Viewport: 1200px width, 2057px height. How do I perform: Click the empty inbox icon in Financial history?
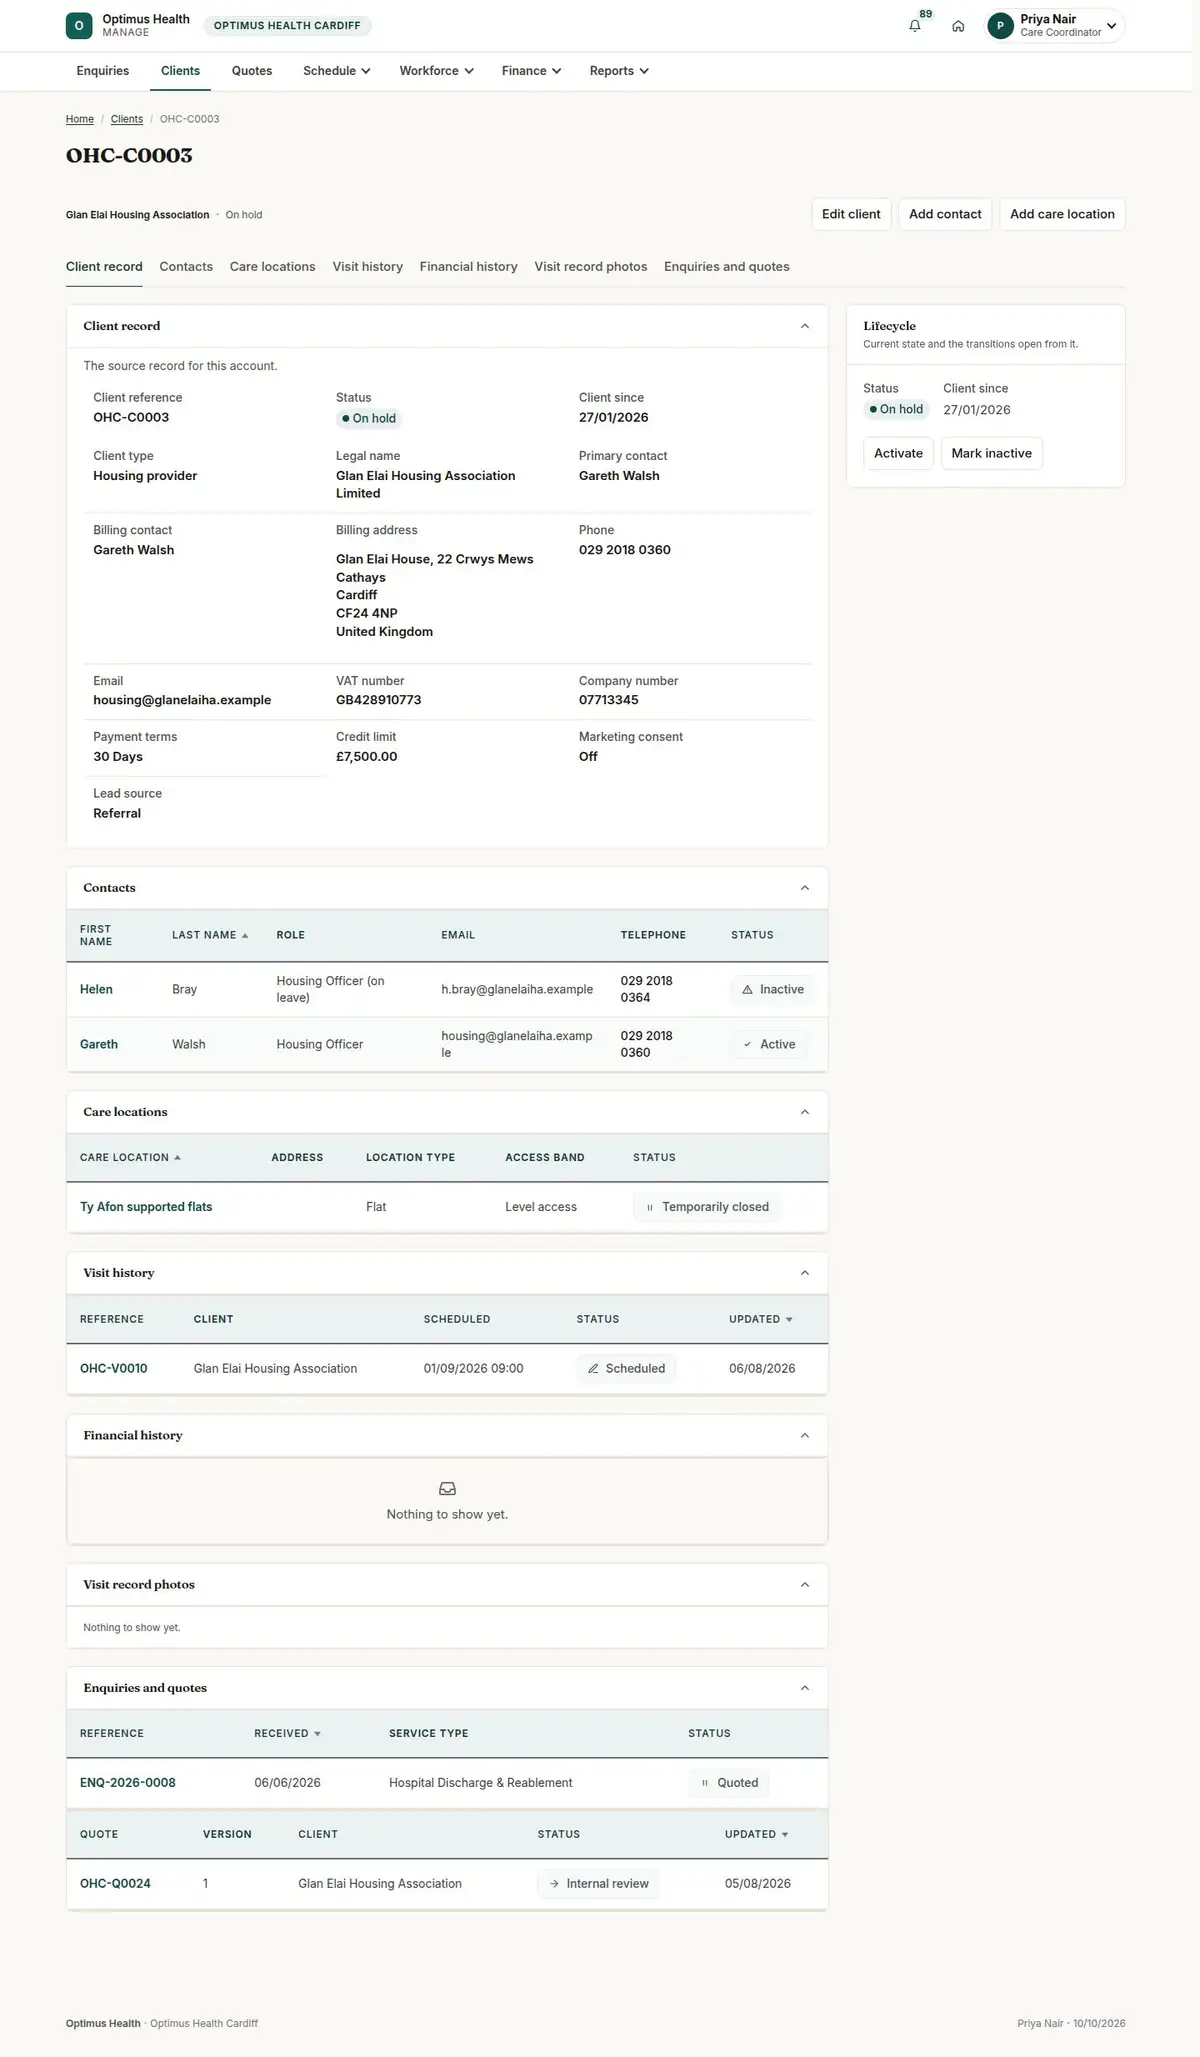tap(447, 1489)
